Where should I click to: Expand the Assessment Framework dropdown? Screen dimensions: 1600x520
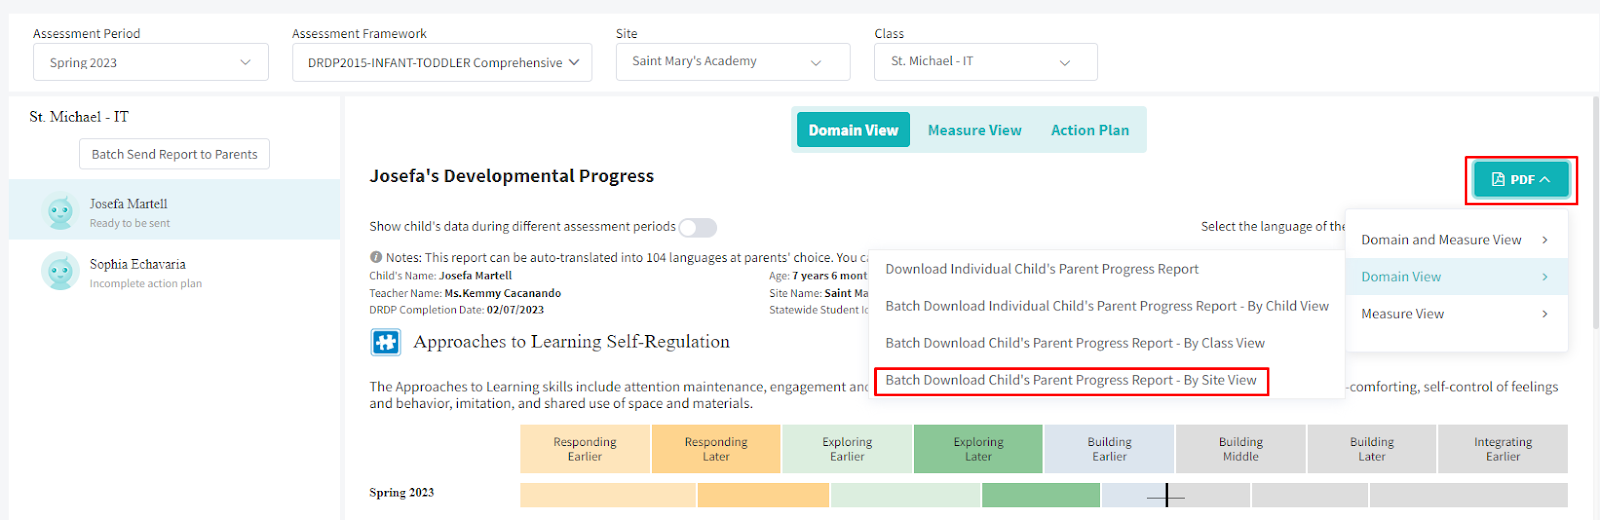442,62
